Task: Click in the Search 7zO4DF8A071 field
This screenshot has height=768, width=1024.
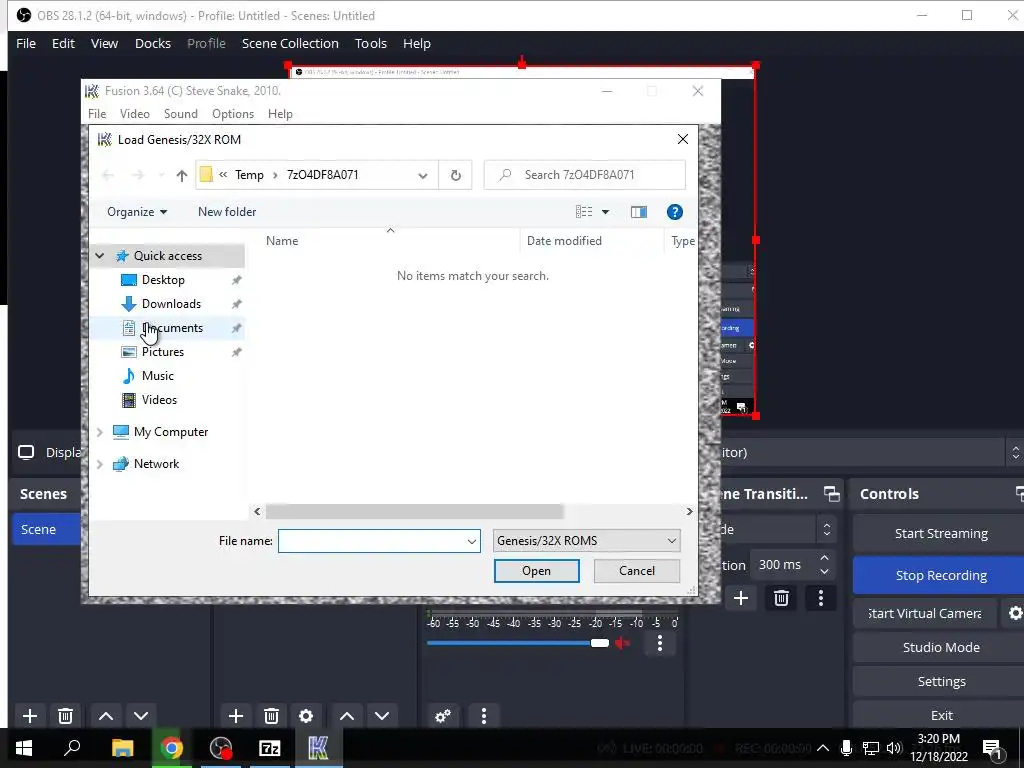Action: click(584, 175)
